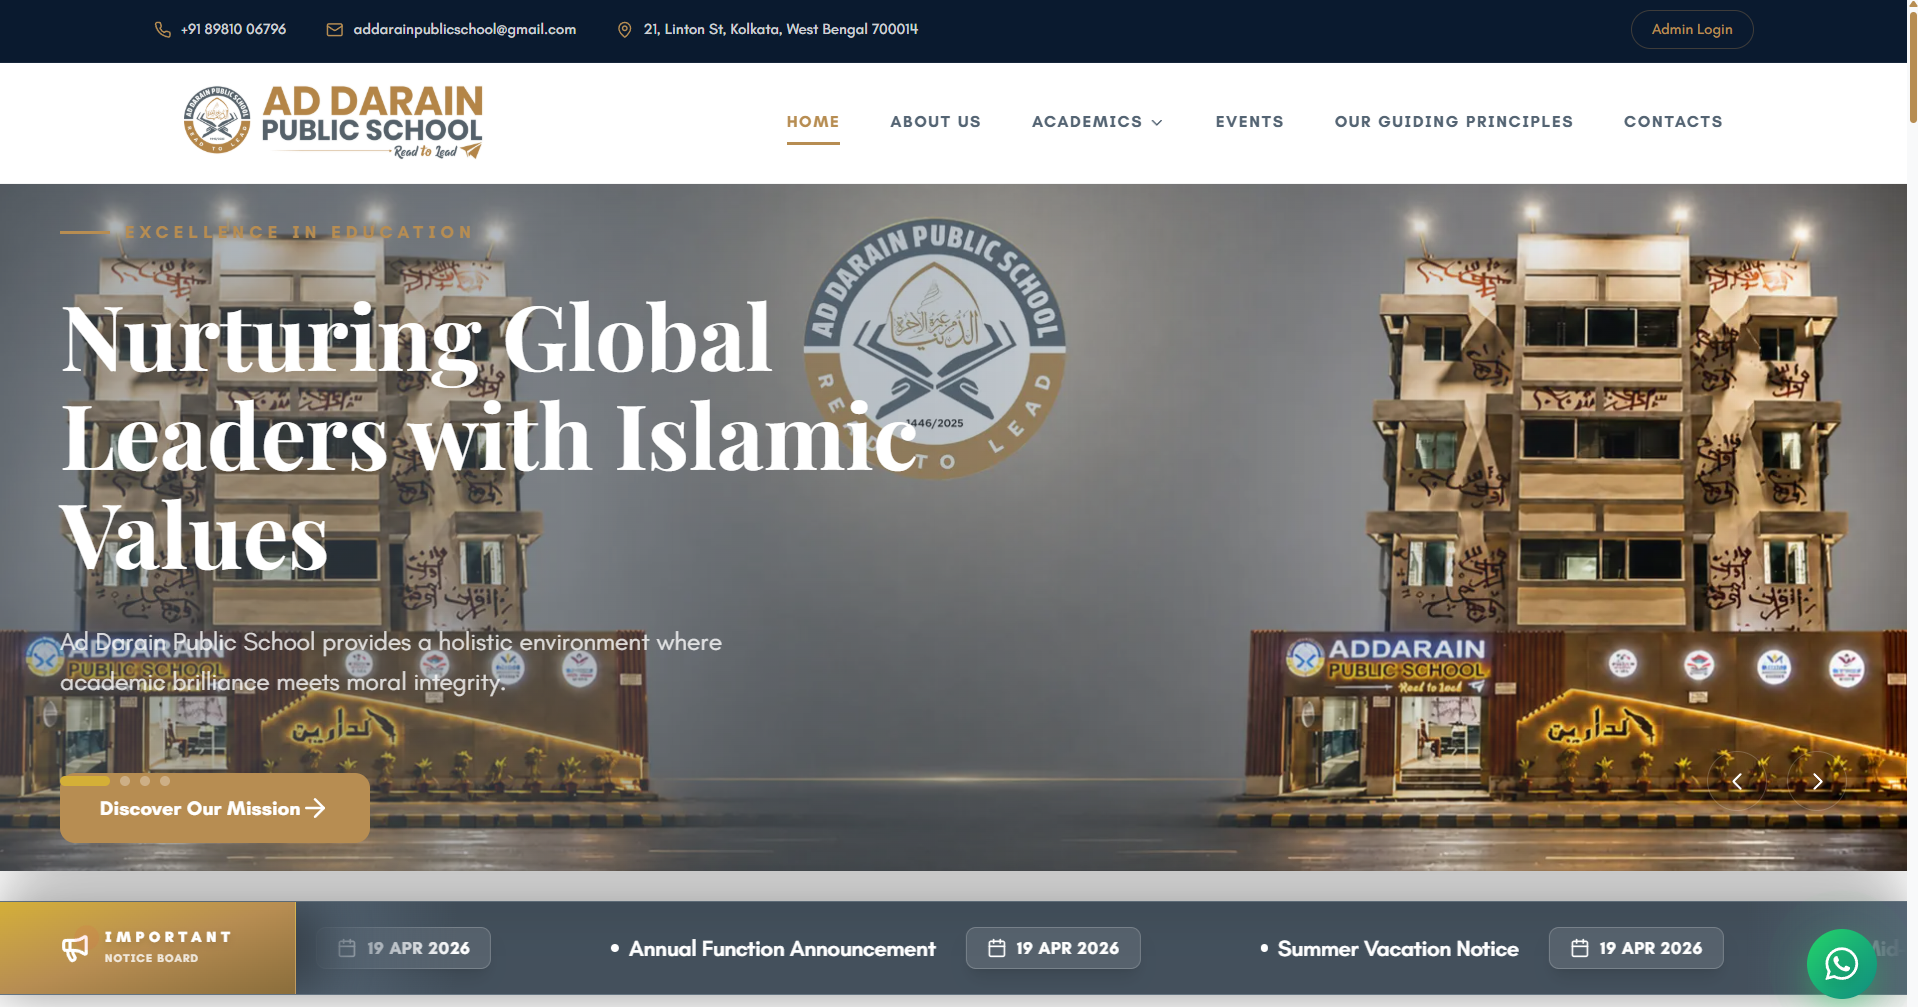Click the megaphone notice board icon
This screenshot has width=1918, height=1007.
point(75,948)
